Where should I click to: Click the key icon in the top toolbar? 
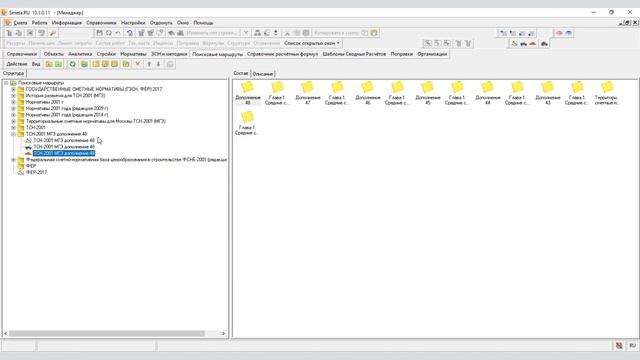[x=53, y=33]
